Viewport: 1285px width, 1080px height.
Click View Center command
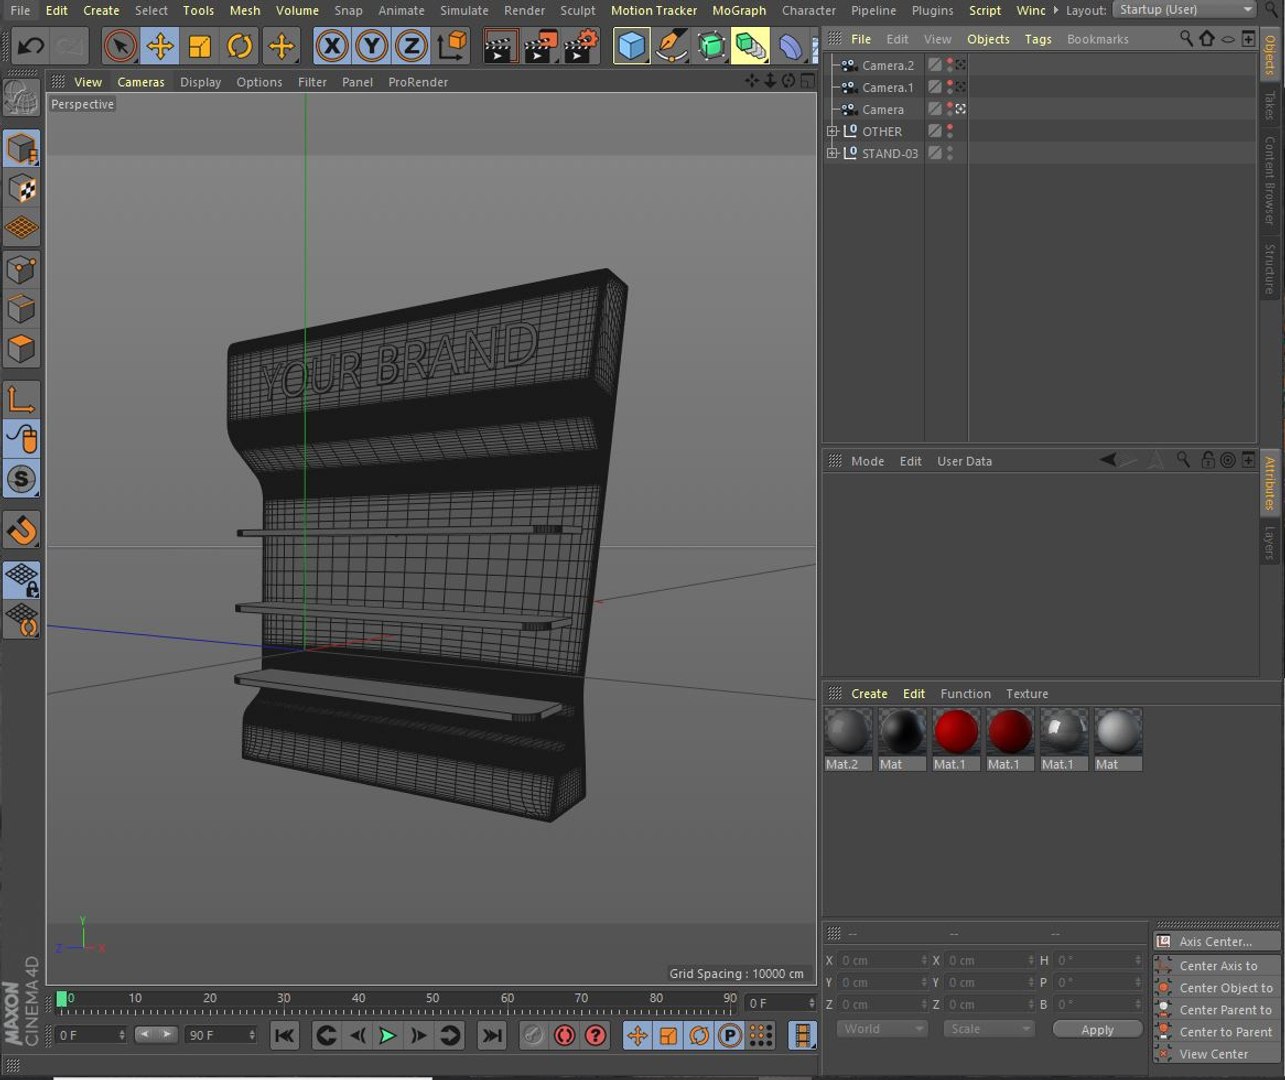click(1216, 1054)
